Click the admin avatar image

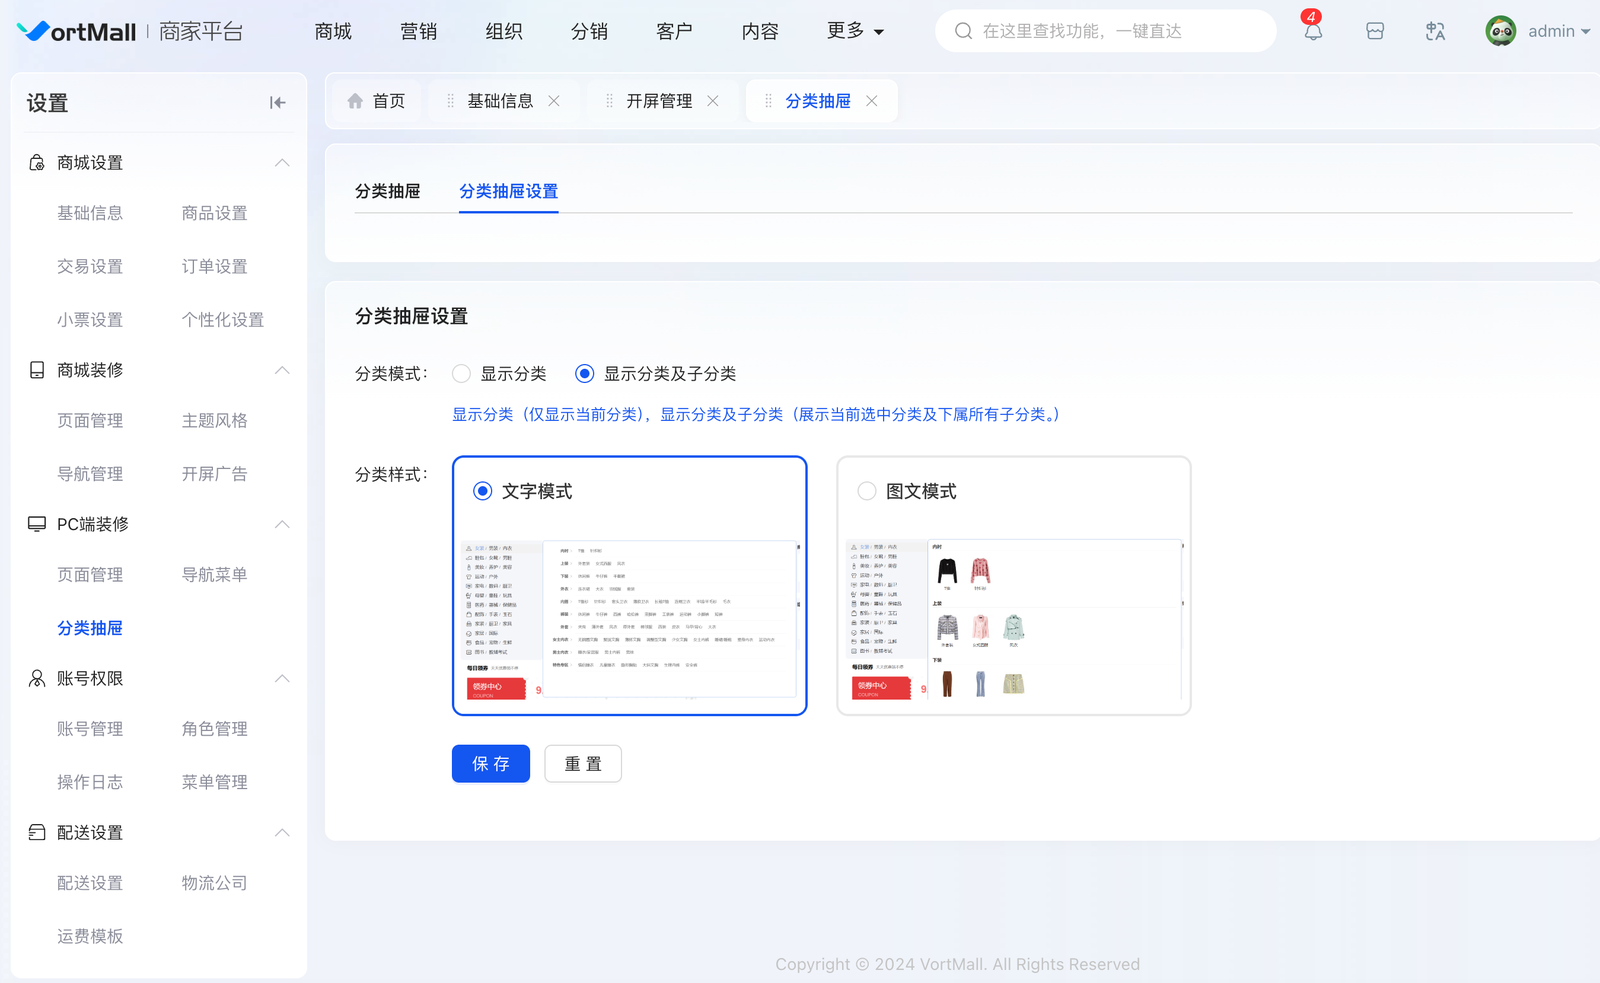[x=1500, y=32]
